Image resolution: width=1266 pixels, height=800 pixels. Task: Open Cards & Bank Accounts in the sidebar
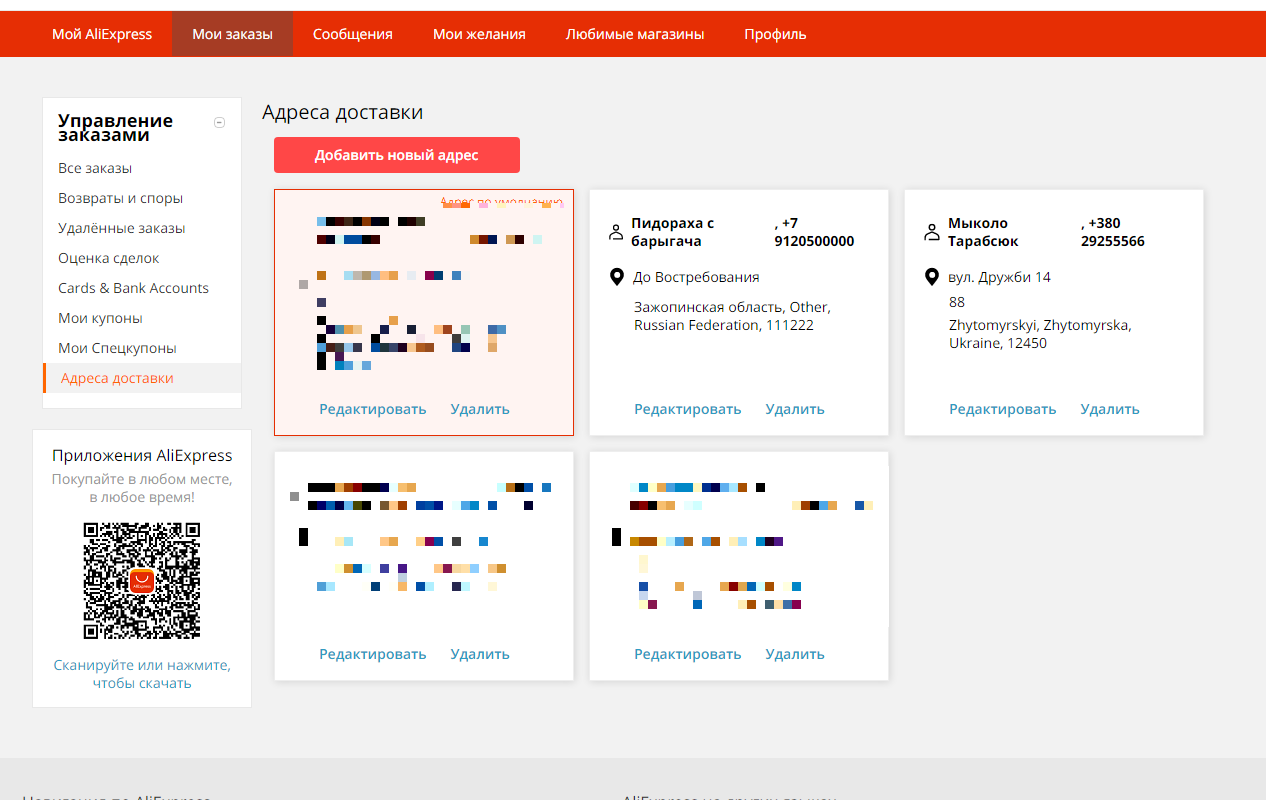[133, 288]
